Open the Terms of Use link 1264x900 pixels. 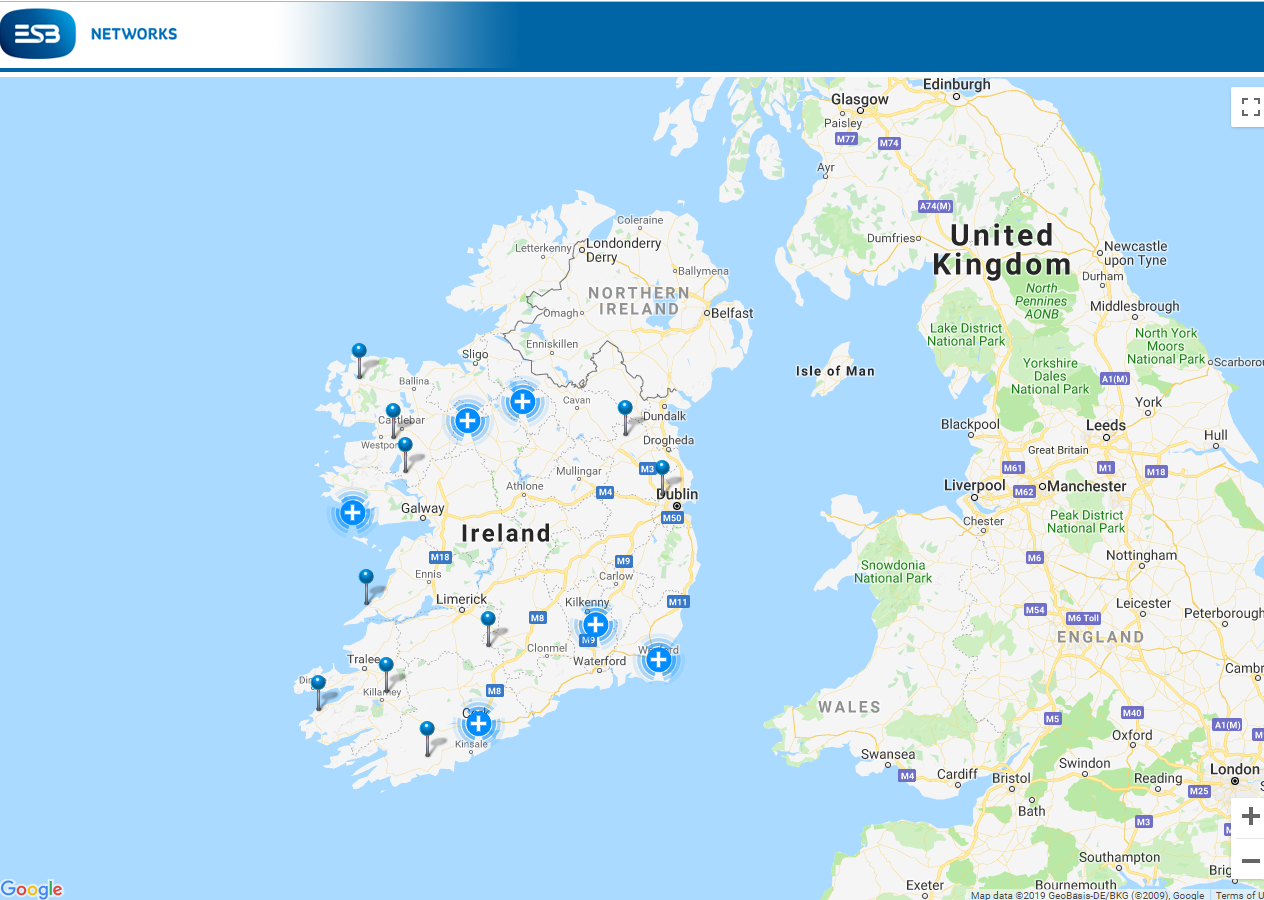click(1239, 895)
